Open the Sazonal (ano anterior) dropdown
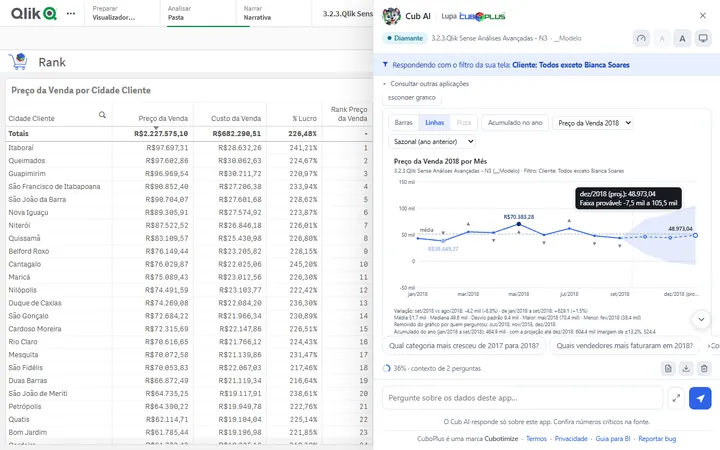The image size is (720, 450). [x=432, y=141]
